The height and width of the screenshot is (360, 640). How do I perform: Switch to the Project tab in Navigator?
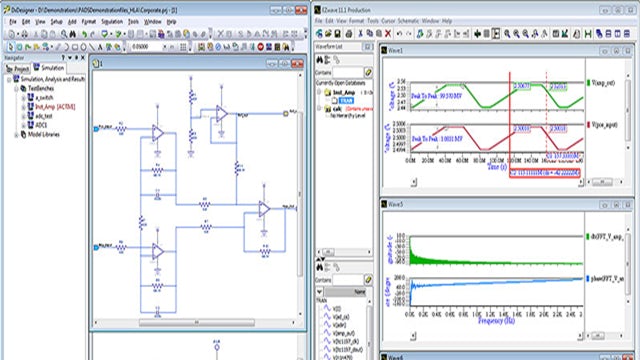pyautogui.click(x=18, y=69)
